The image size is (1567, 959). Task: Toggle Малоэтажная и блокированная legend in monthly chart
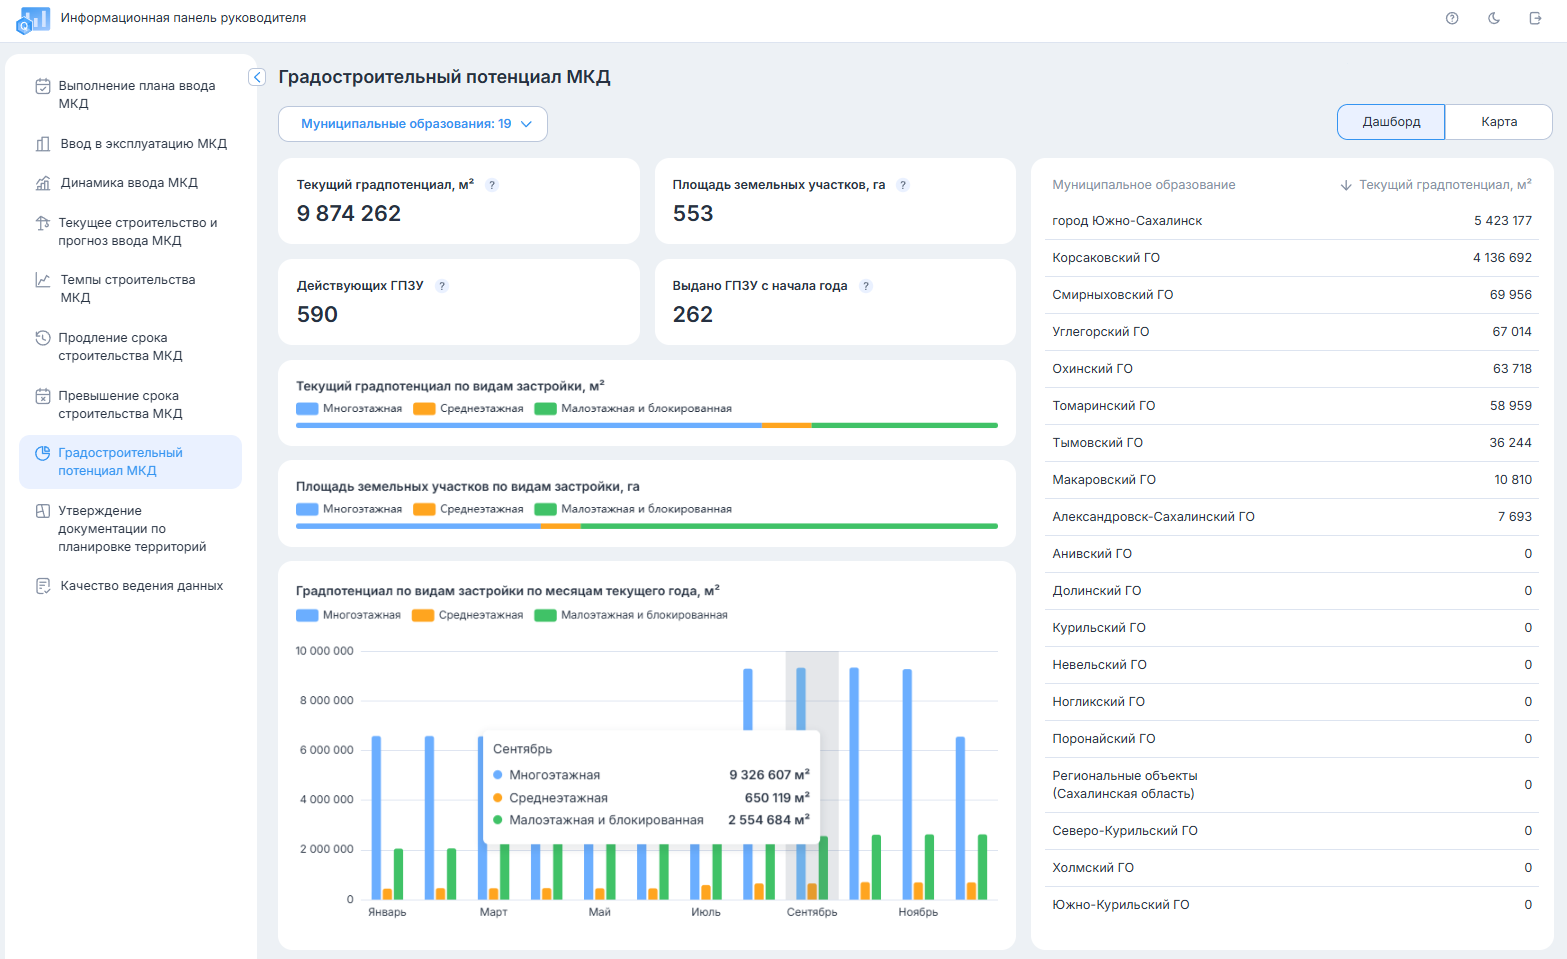click(631, 616)
